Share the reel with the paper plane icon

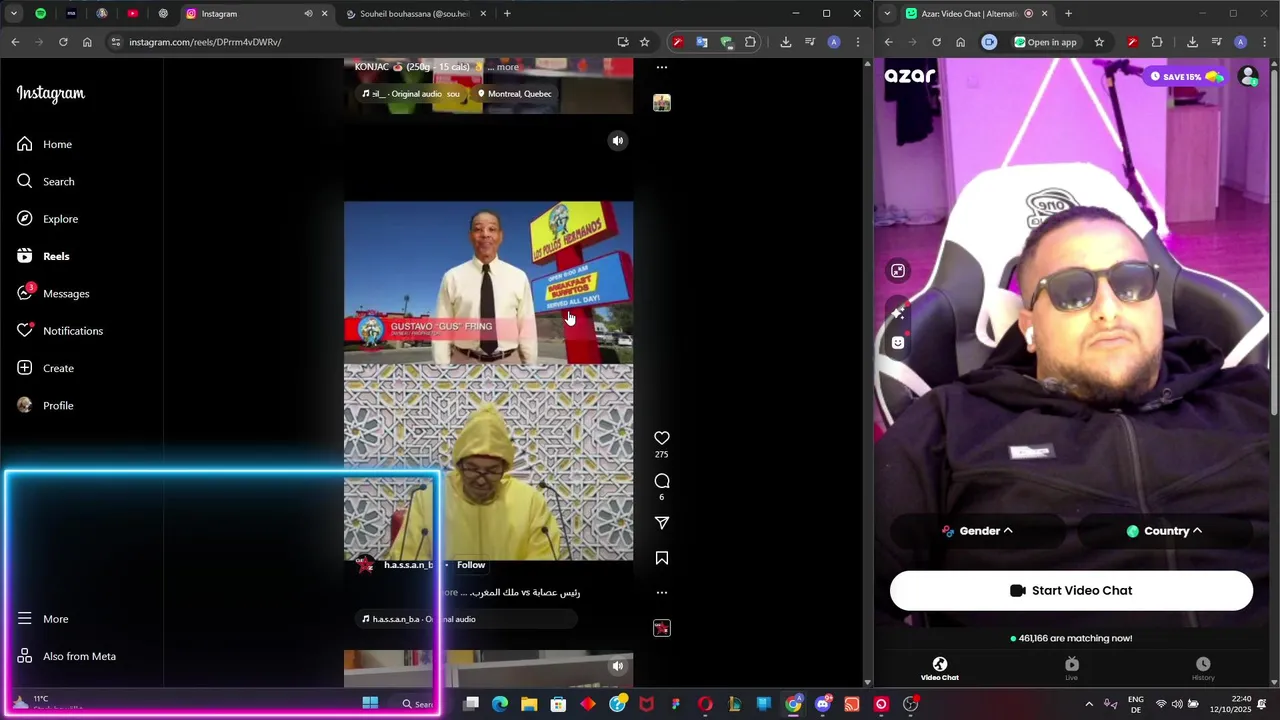point(662,523)
